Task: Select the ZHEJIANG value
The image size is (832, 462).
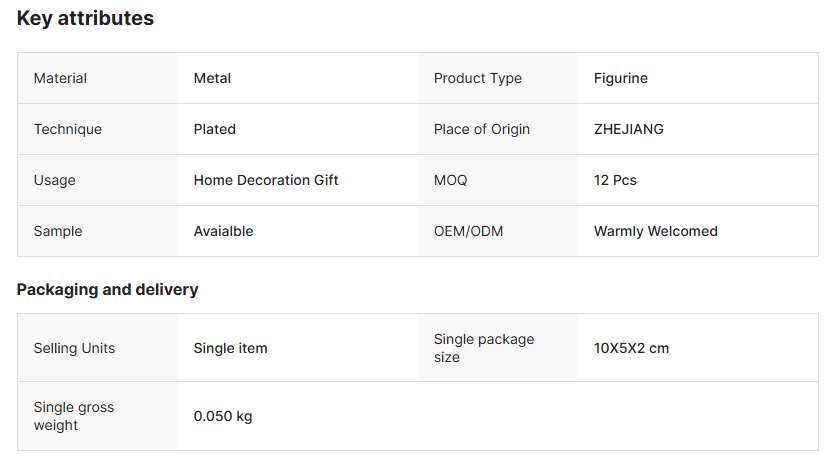Action: tap(628, 129)
